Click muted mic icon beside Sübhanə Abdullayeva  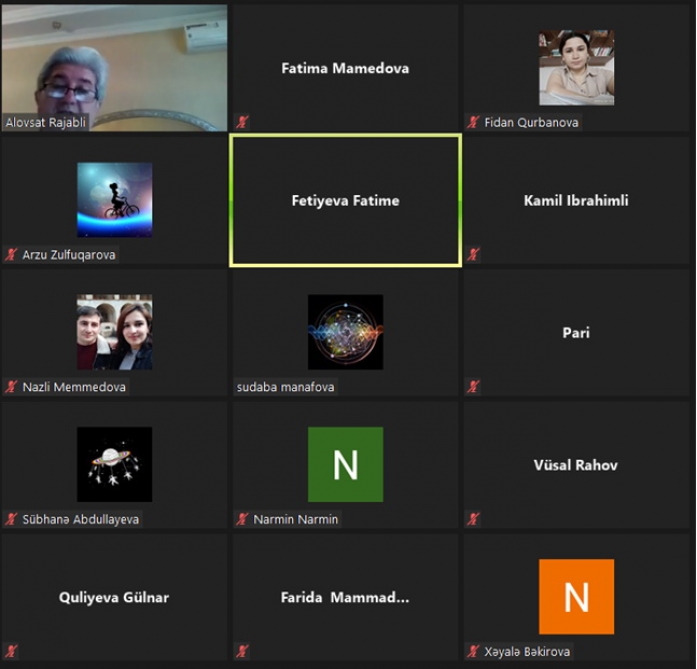point(11,519)
